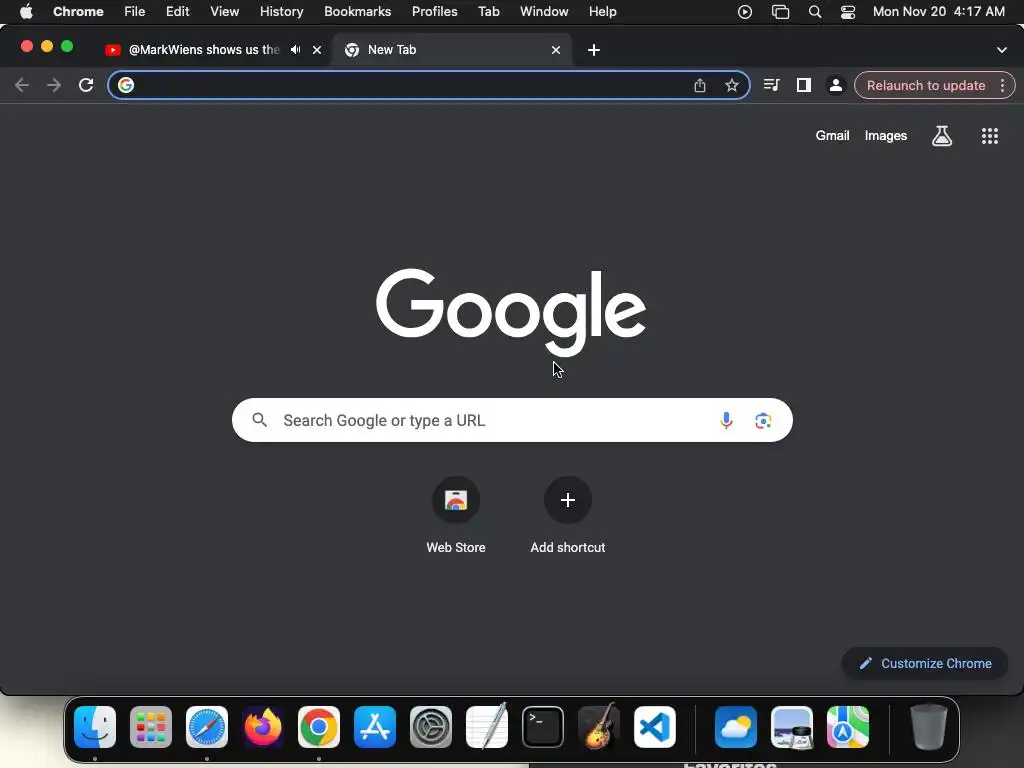The width and height of the screenshot is (1024, 768).
Task: Open Preview app from the dock
Action: pyautogui.click(x=792, y=727)
